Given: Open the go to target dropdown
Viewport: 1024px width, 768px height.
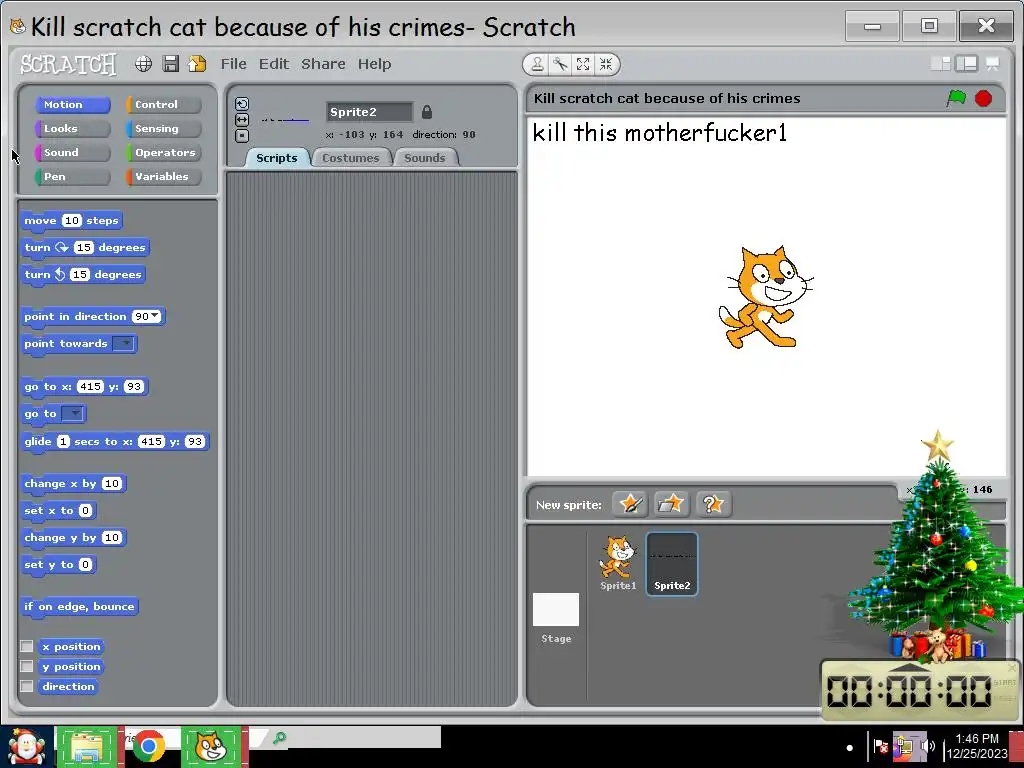Looking at the screenshot, I should (x=72, y=413).
